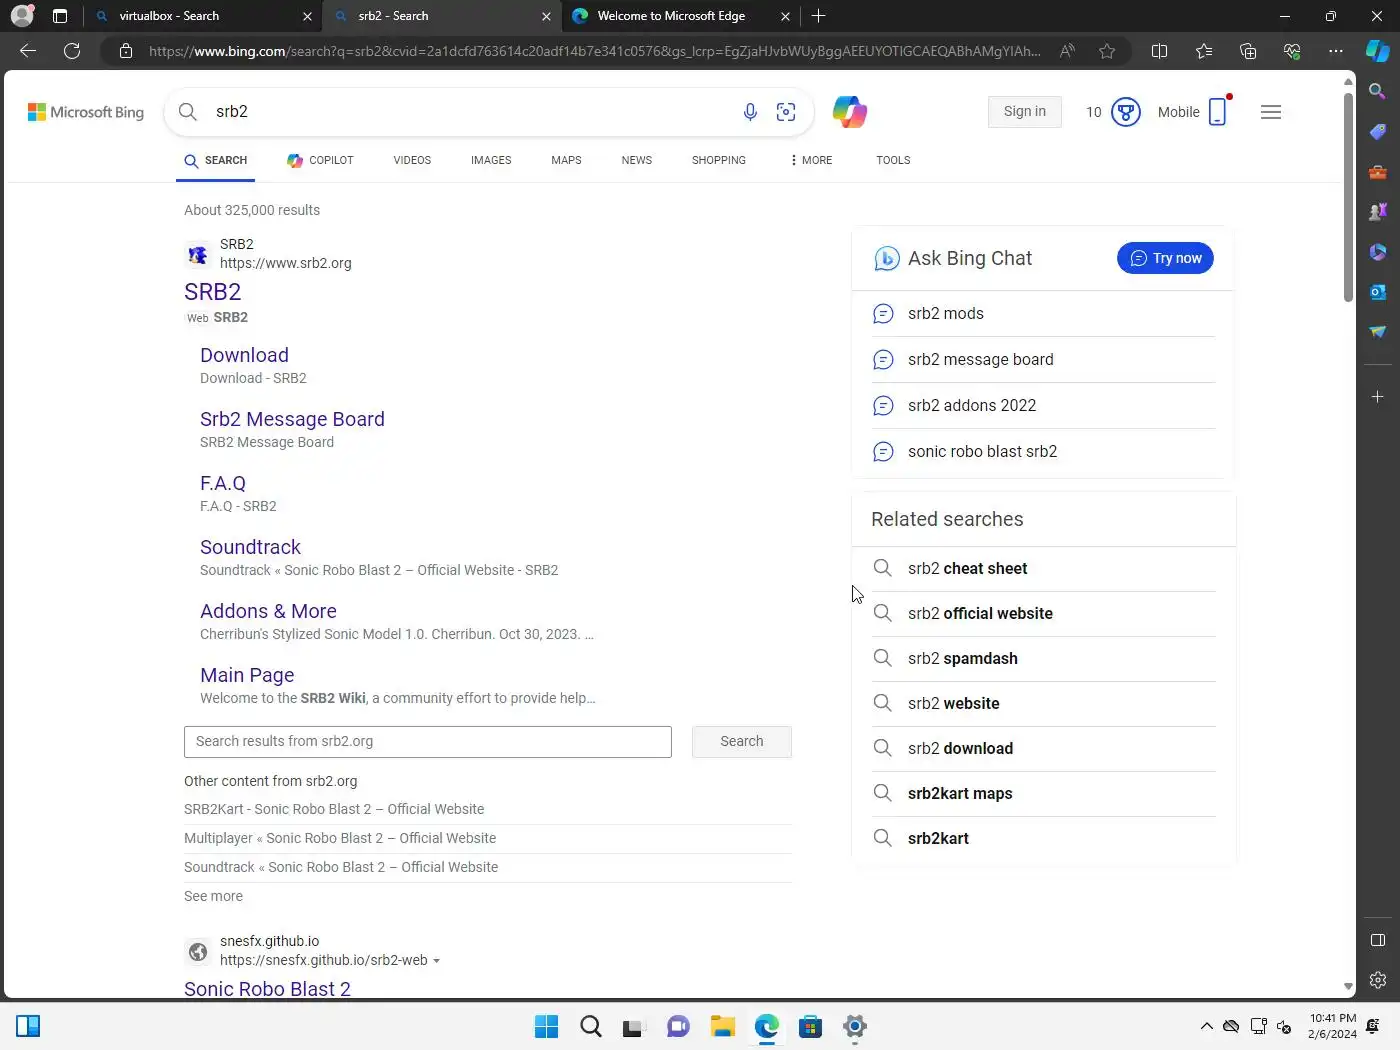This screenshot has width=1400, height=1050.
Task: Open Edge profile avatar icon
Action: tap(22, 16)
